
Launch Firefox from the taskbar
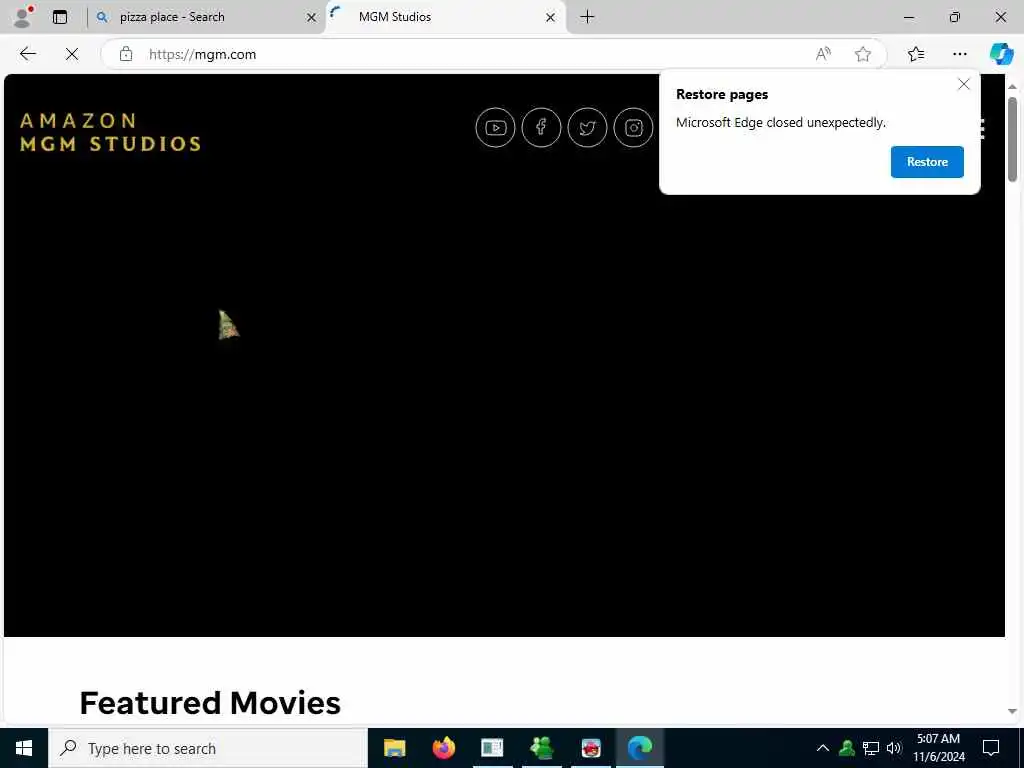point(443,748)
